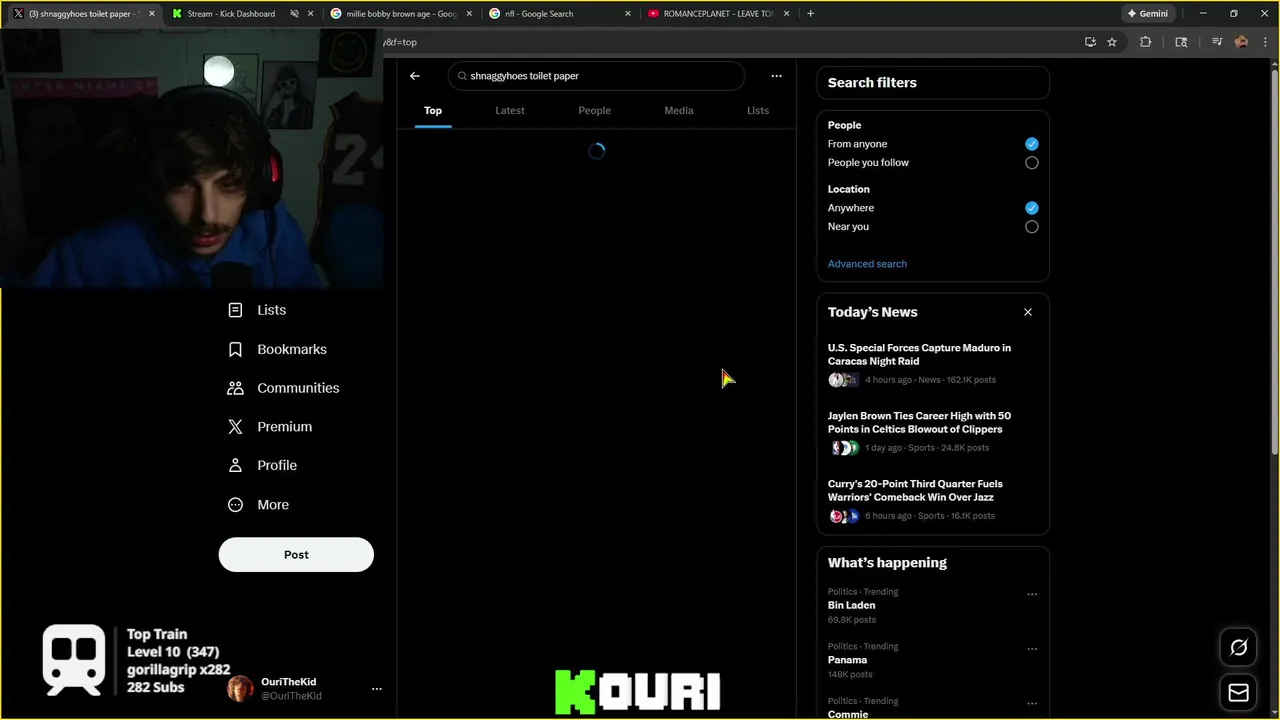Click the shnaggyhoes toilet paper search field

click(x=597, y=76)
